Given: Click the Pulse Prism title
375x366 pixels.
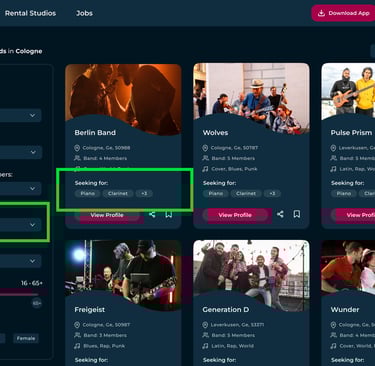Looking at the screenshot, I should pos(351,133).
